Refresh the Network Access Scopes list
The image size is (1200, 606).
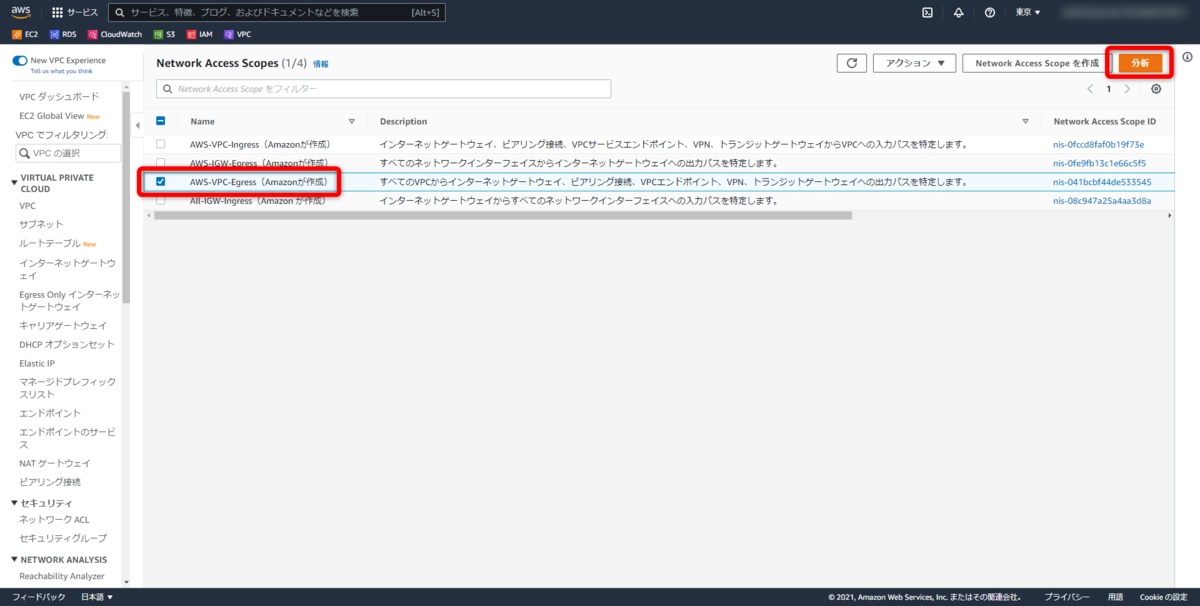tap(851, 63)
